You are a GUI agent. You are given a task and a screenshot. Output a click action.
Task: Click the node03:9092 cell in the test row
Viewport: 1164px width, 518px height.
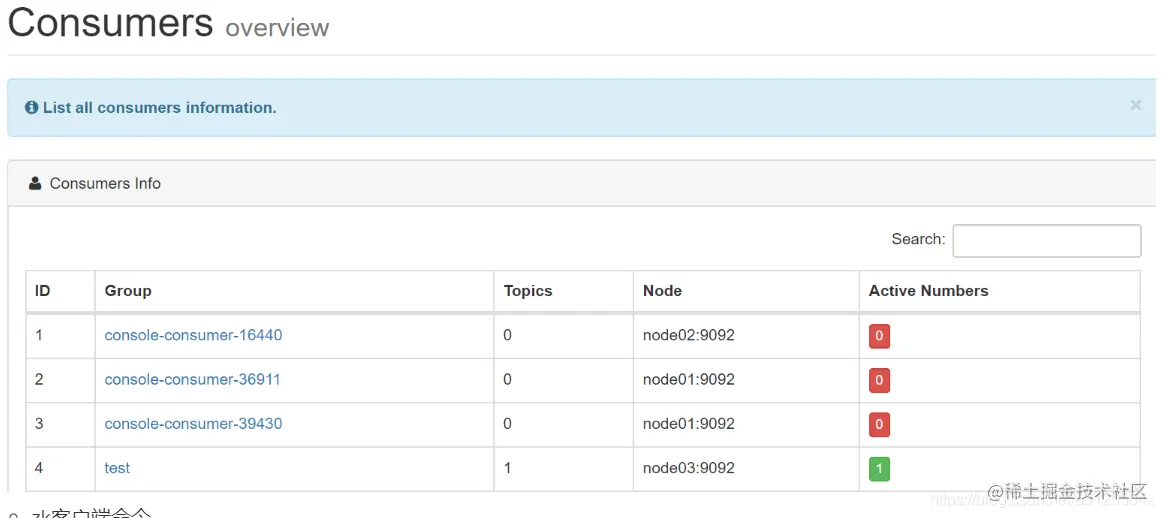coord(688,468)
